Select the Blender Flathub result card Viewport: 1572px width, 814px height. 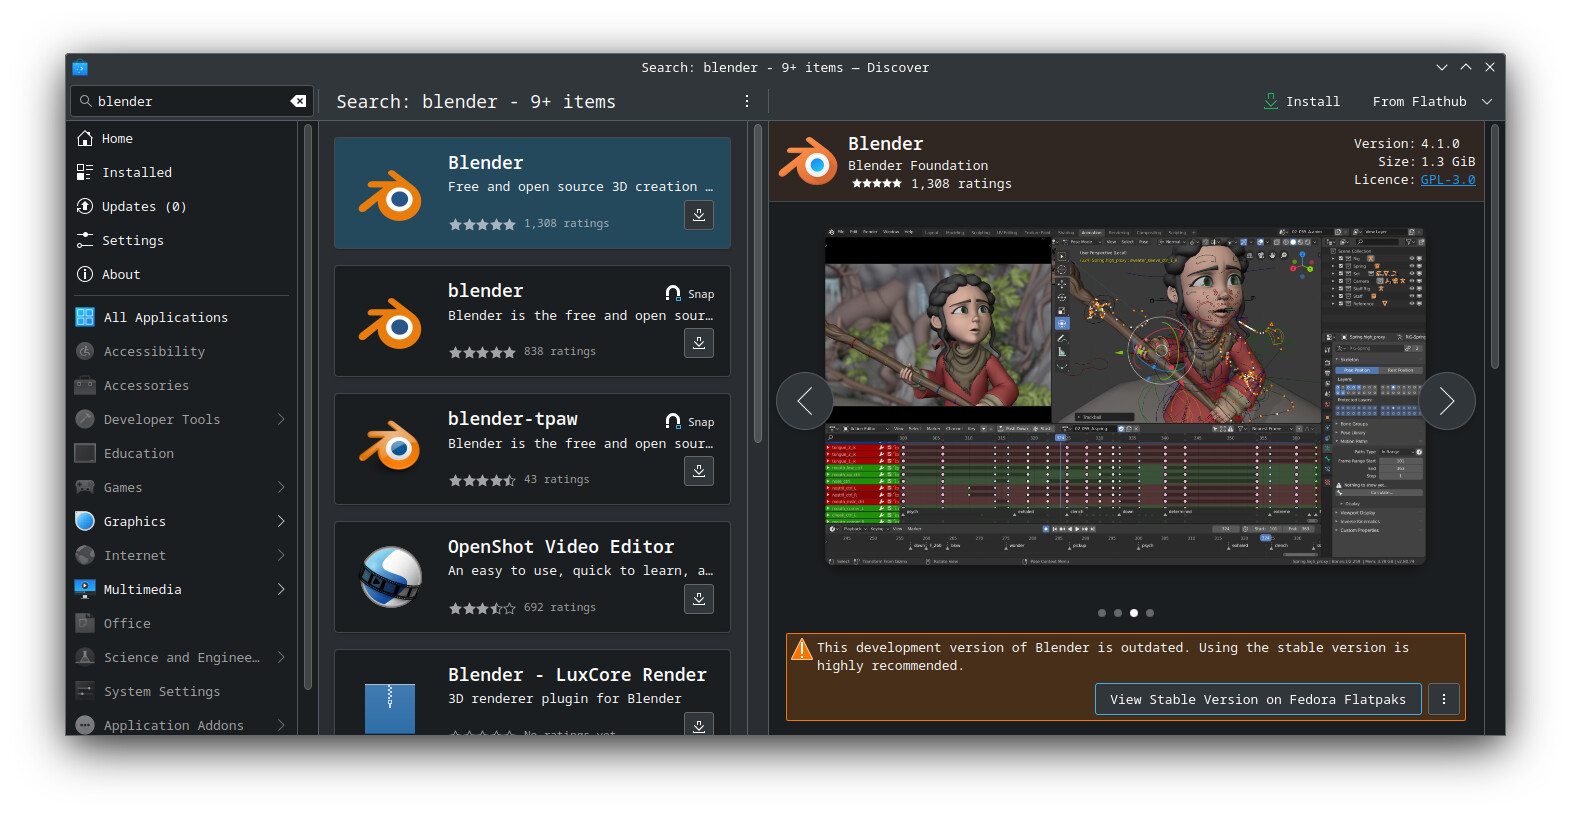coord(532,193)
